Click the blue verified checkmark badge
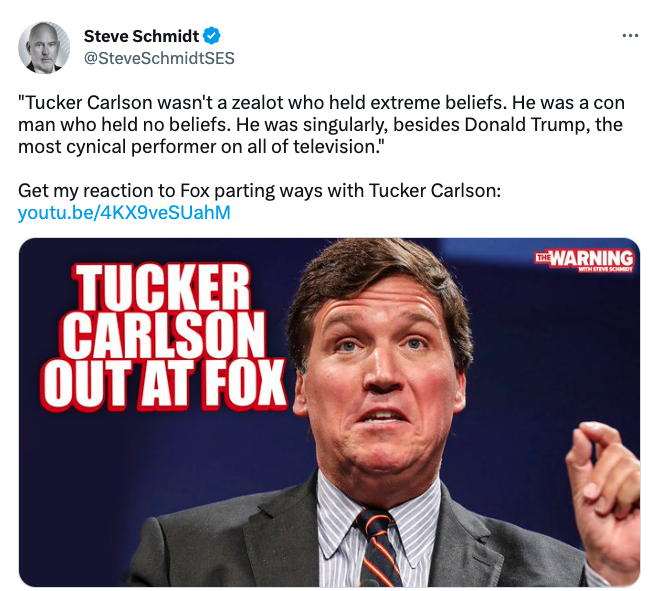Image resolution: width=652 pixels, height=591 pixels. (212, 36)
